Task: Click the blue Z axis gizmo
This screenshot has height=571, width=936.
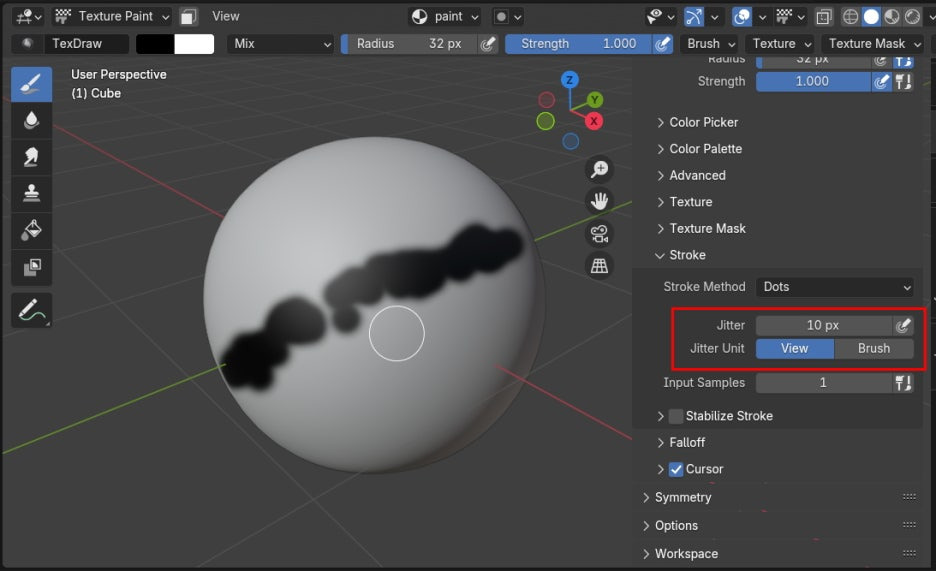Action: click(569, 79)
